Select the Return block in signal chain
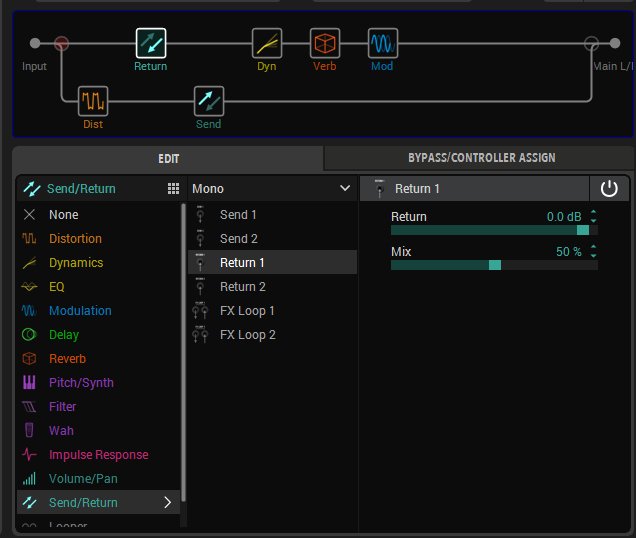636x538 pixels. click(x=150, y=43)
